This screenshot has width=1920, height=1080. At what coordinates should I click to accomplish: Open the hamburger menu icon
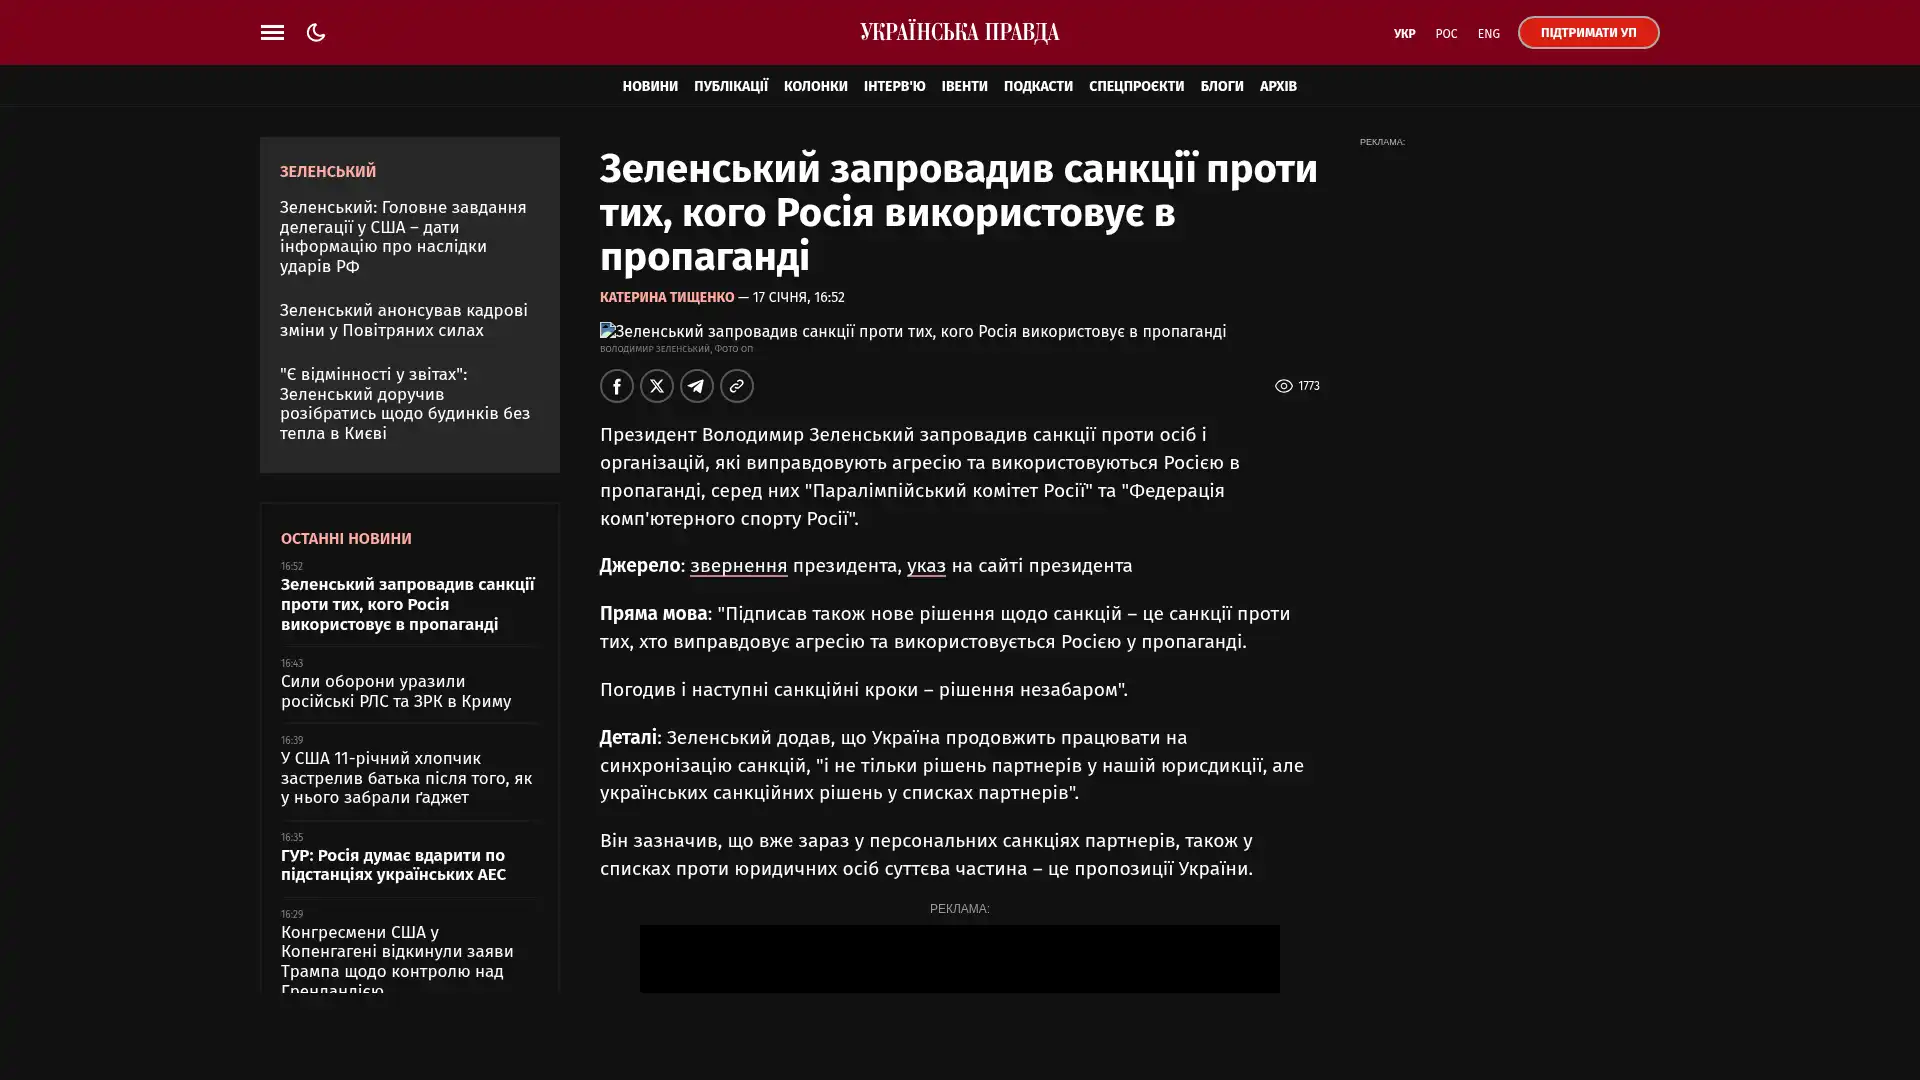(x=272, y=32)
